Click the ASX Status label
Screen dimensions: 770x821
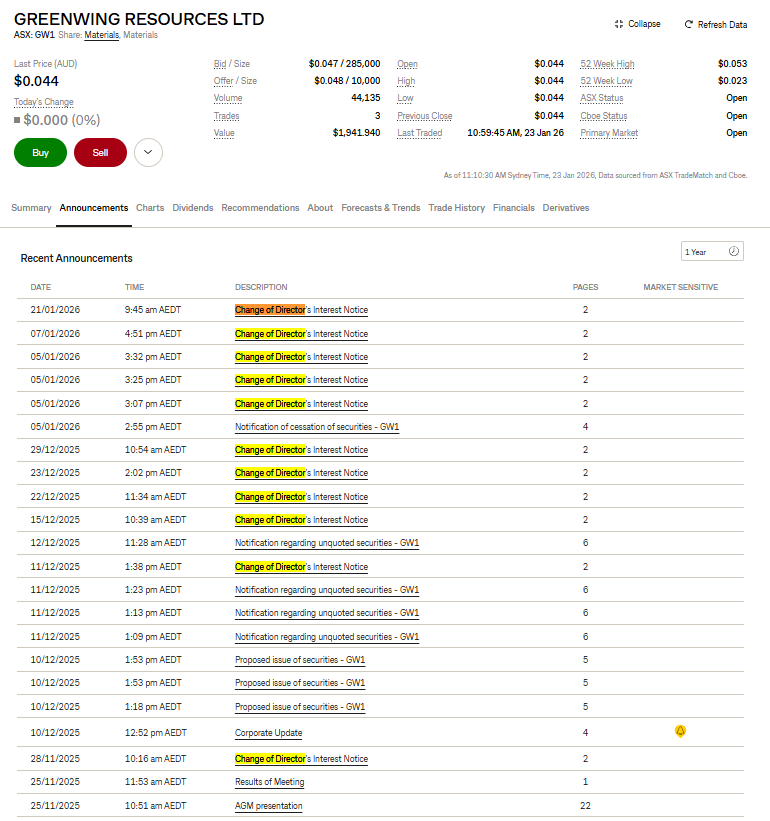pos(602,98)
